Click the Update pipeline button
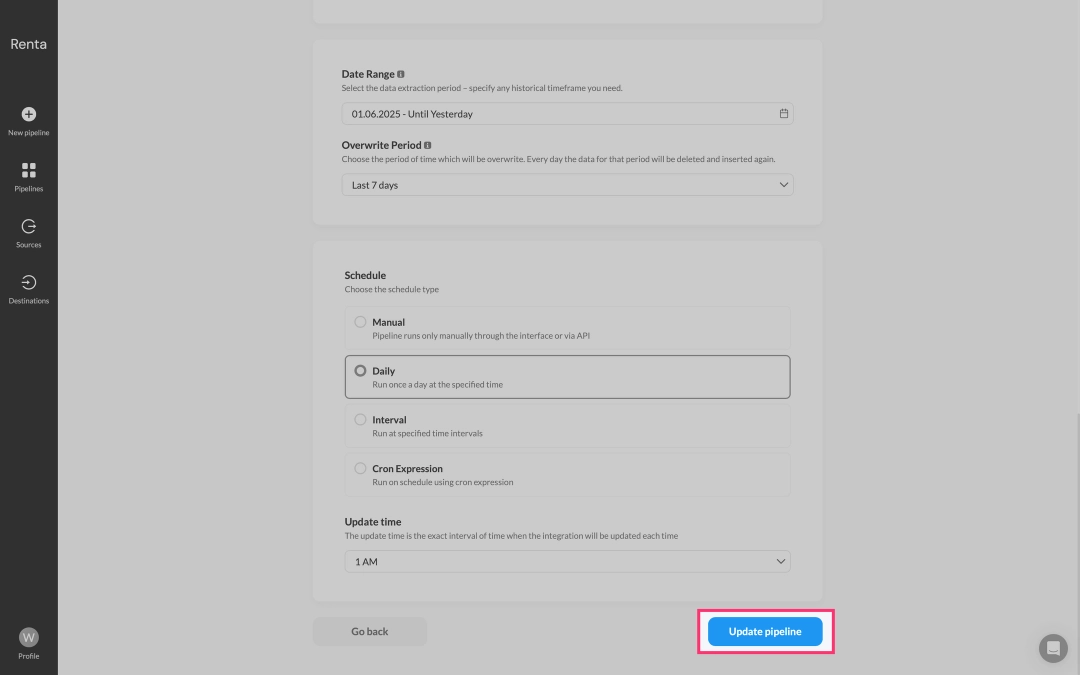 765,632
